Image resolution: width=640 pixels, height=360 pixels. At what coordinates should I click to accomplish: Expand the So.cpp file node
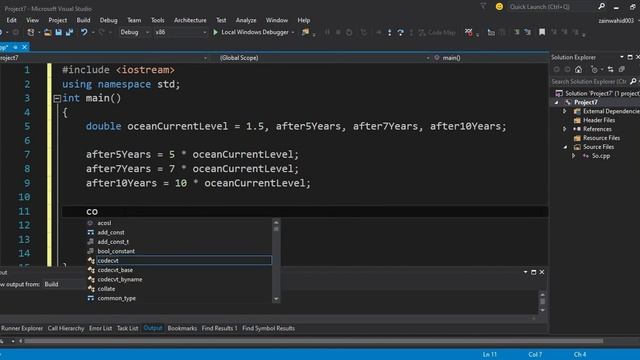(x=573, y=156)
